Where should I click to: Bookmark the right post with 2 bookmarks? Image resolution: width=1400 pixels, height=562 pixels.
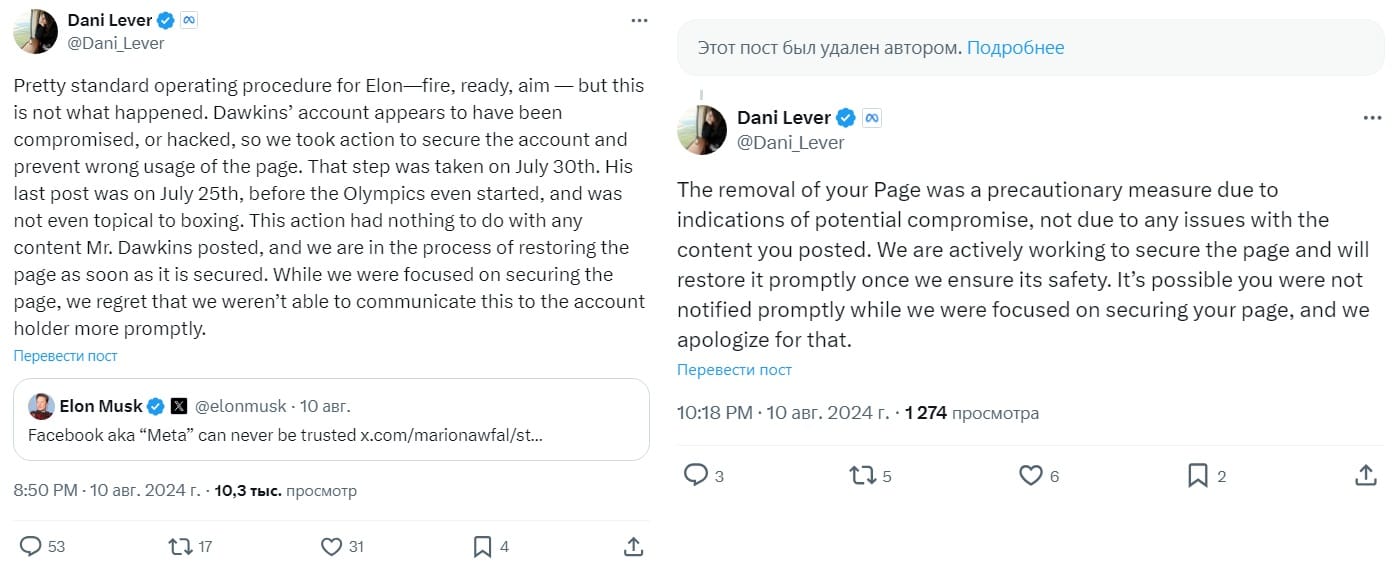pos(1198,476)
